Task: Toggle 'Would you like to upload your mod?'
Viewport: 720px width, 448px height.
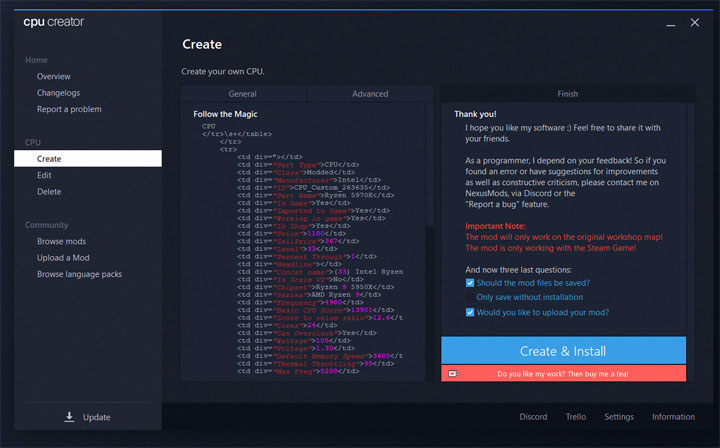Action: point(471,312)
